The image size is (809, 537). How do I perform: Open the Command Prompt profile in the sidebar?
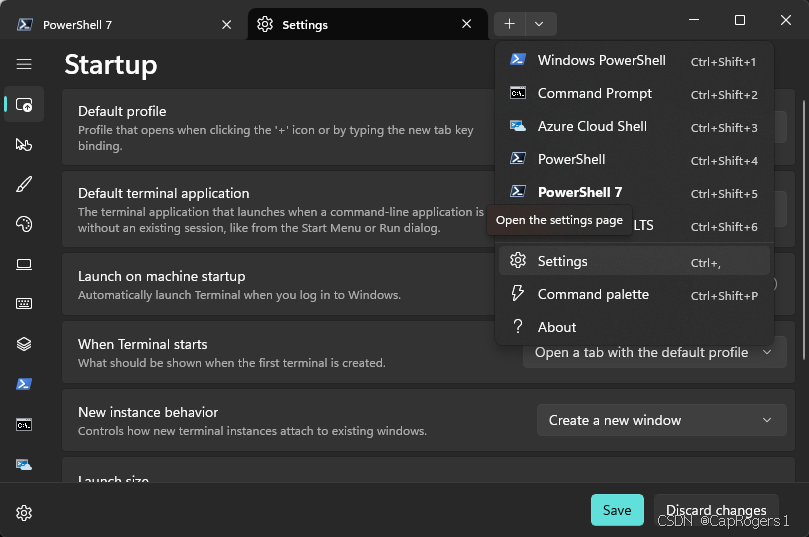(x=24, y=425)
